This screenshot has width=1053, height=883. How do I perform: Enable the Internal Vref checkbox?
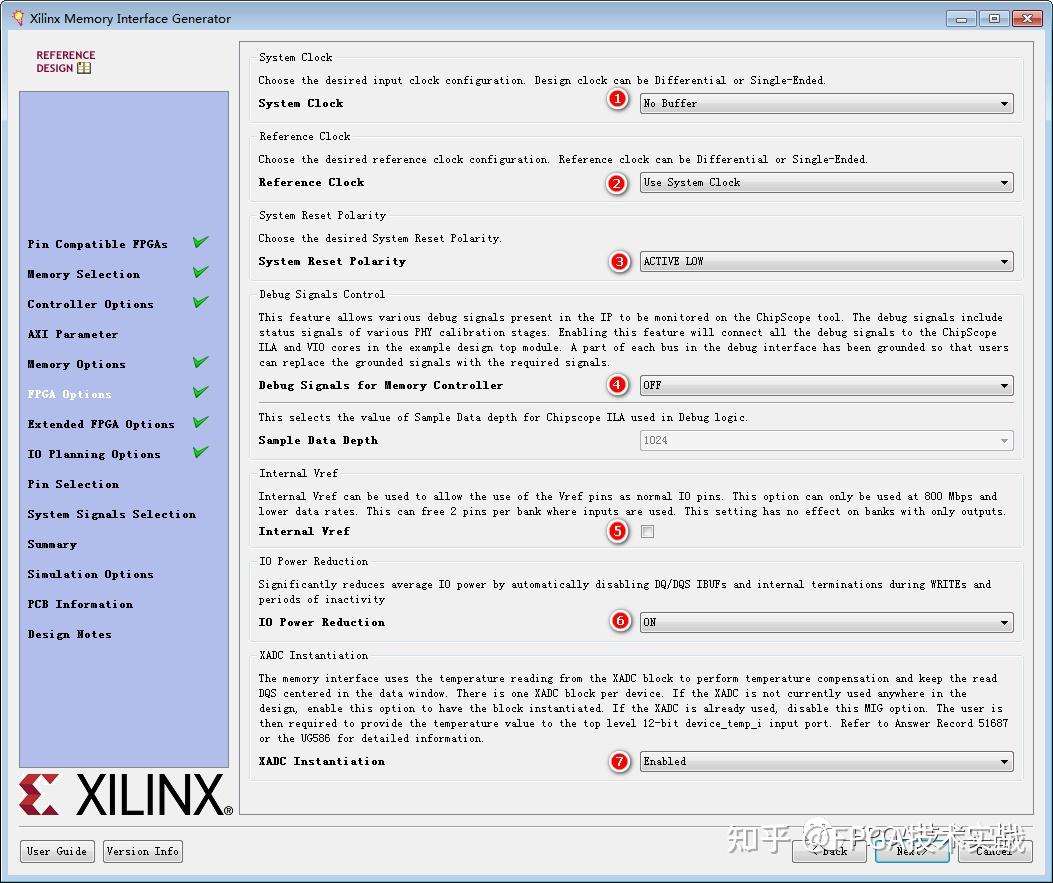pos(647,532)
